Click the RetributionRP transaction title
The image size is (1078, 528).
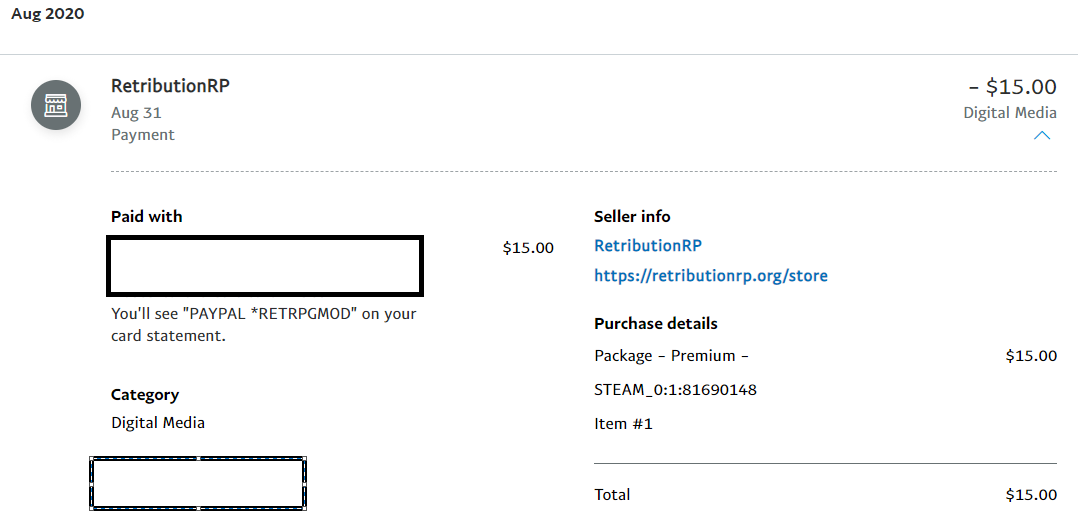coord(170,86)
